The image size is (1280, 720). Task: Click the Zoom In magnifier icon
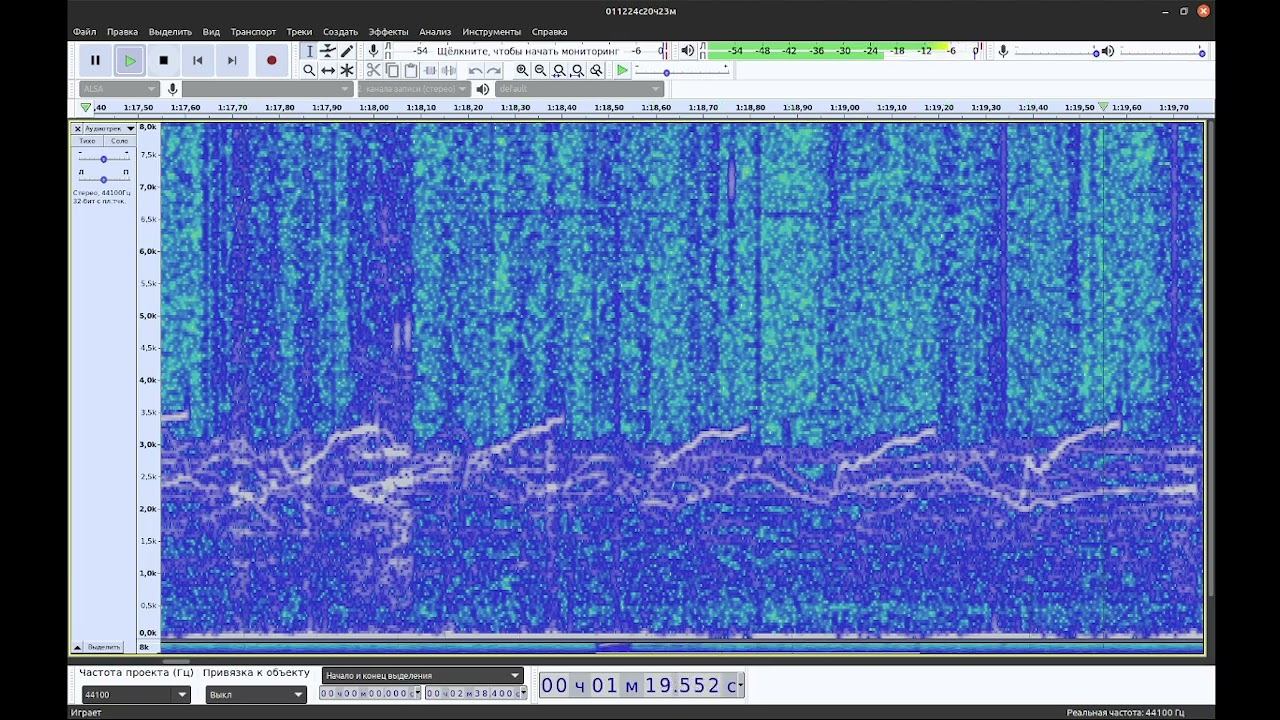coord(522,70)
